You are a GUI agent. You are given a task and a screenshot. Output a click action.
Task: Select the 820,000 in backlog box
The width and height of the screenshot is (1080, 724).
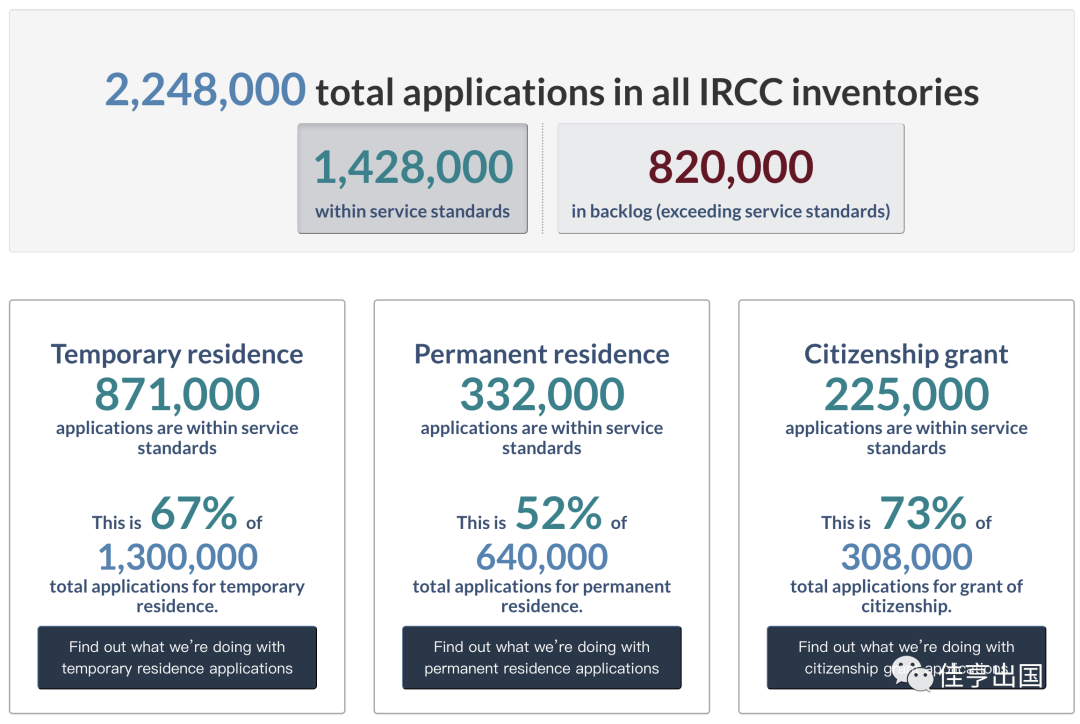click(730, 179)
